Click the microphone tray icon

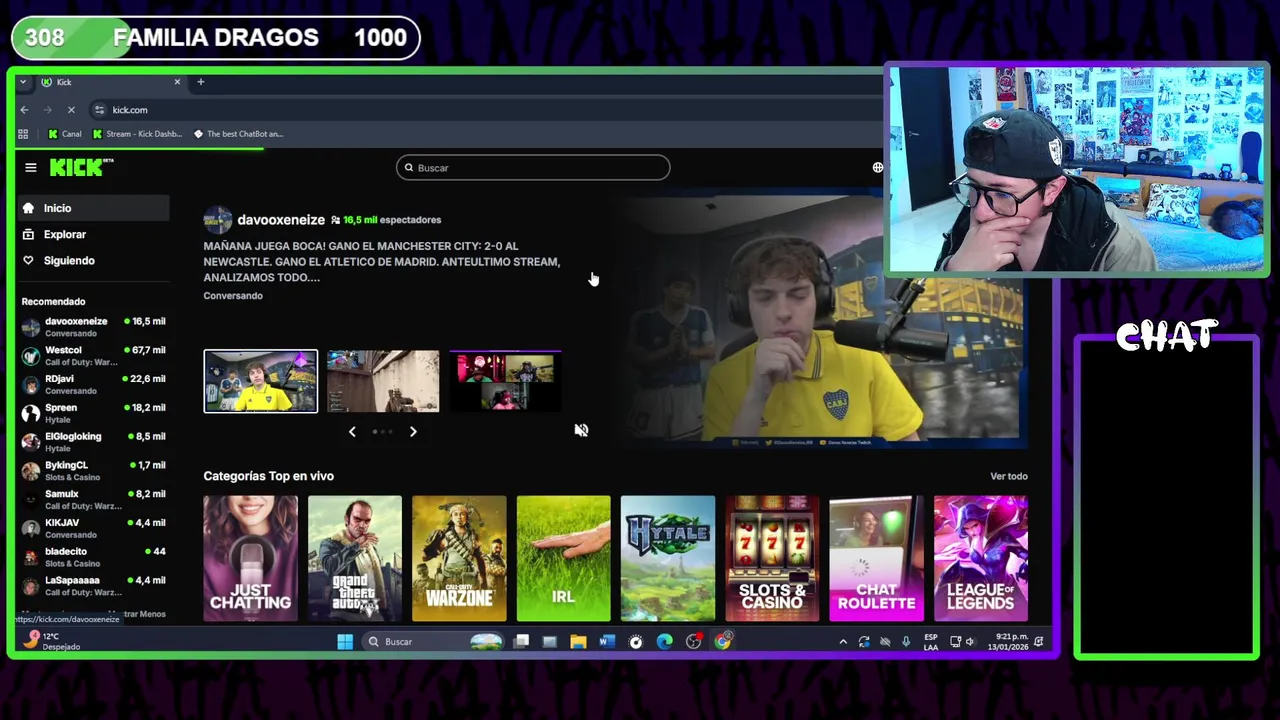coord(906,642)
